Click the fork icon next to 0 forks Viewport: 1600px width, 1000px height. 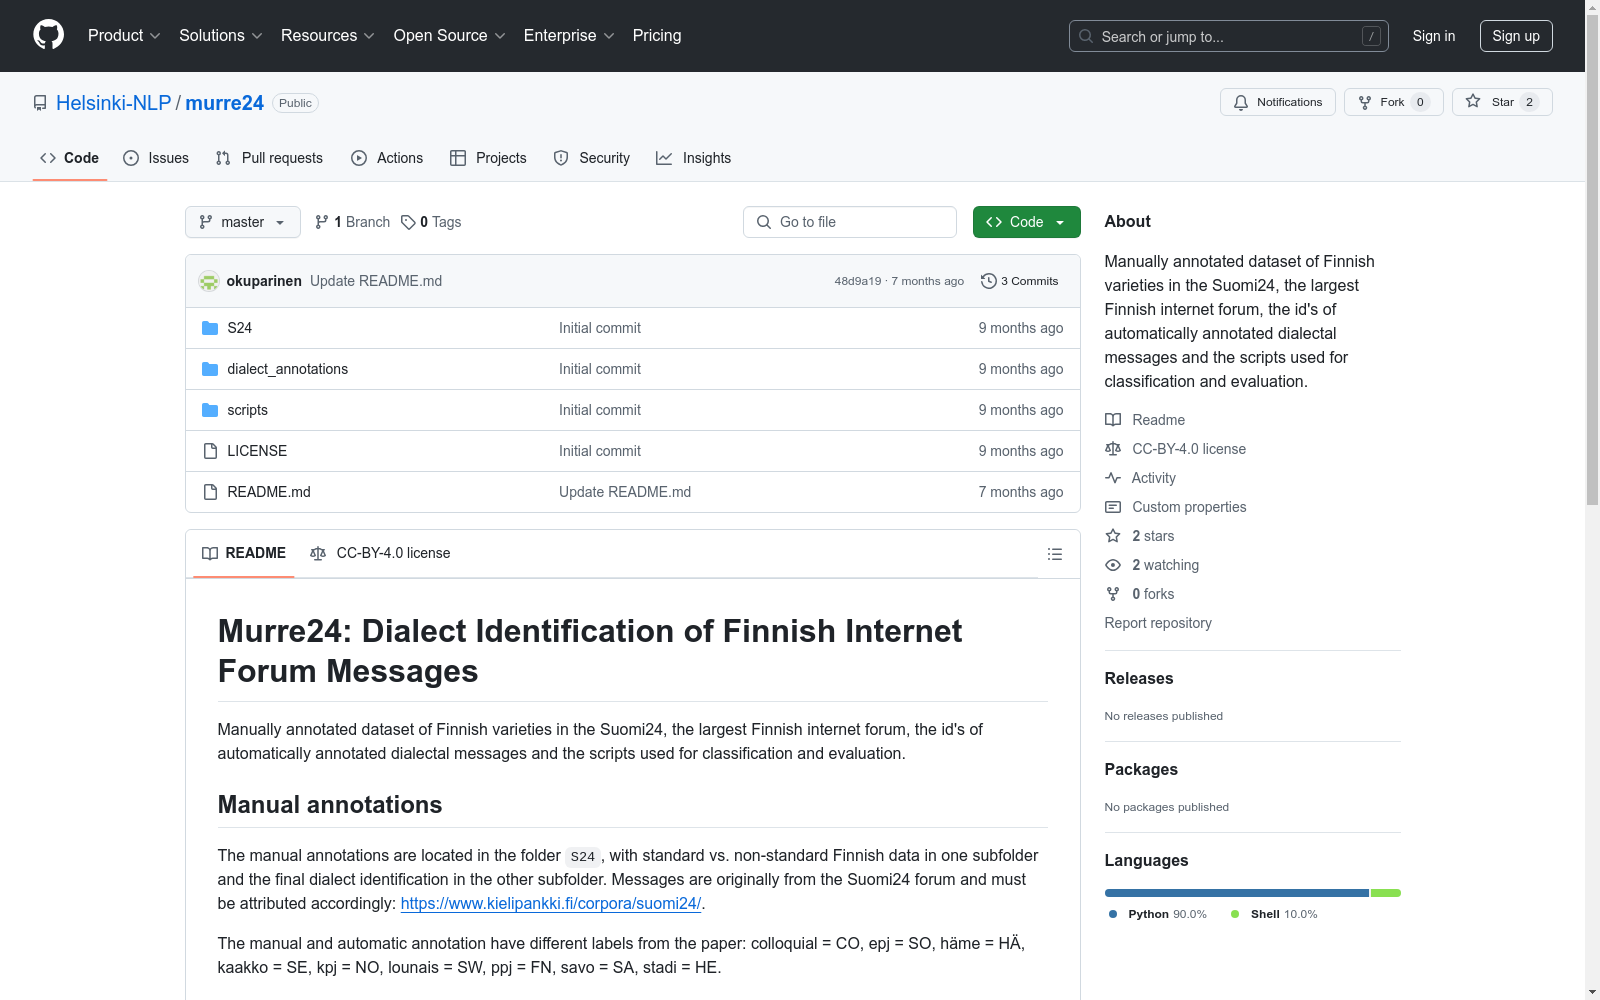pos(1113,594)
